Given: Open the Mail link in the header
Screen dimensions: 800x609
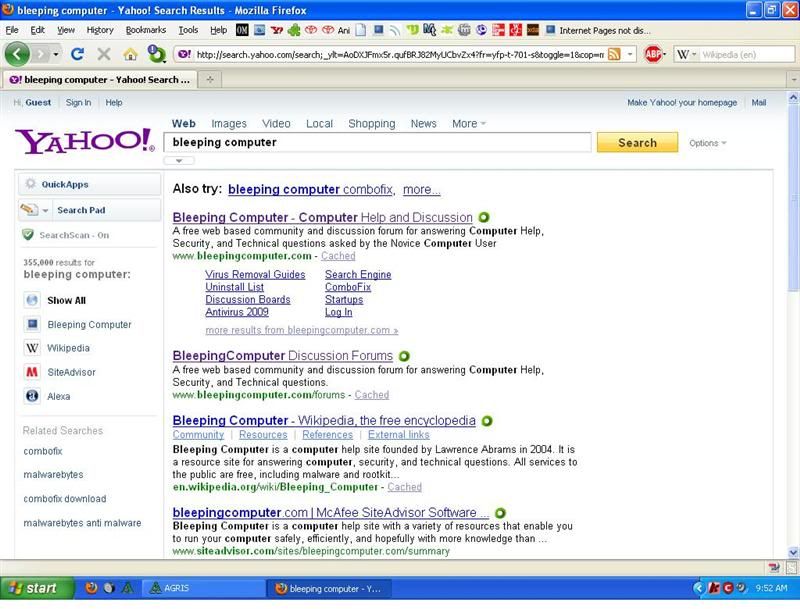Looking at the screenshot, I should pyautogui.click(x=759, y=103).
